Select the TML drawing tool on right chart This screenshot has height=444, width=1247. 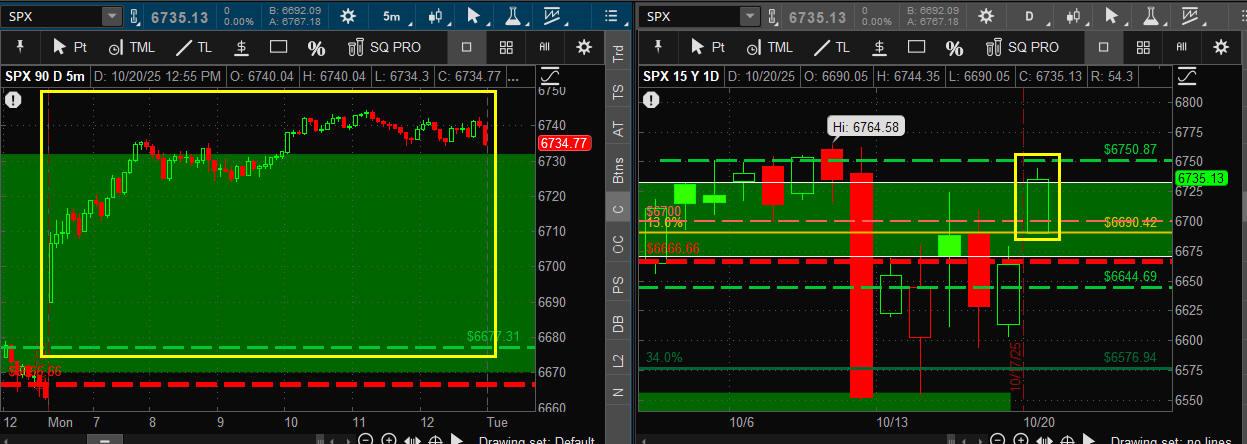pos(769,47)
